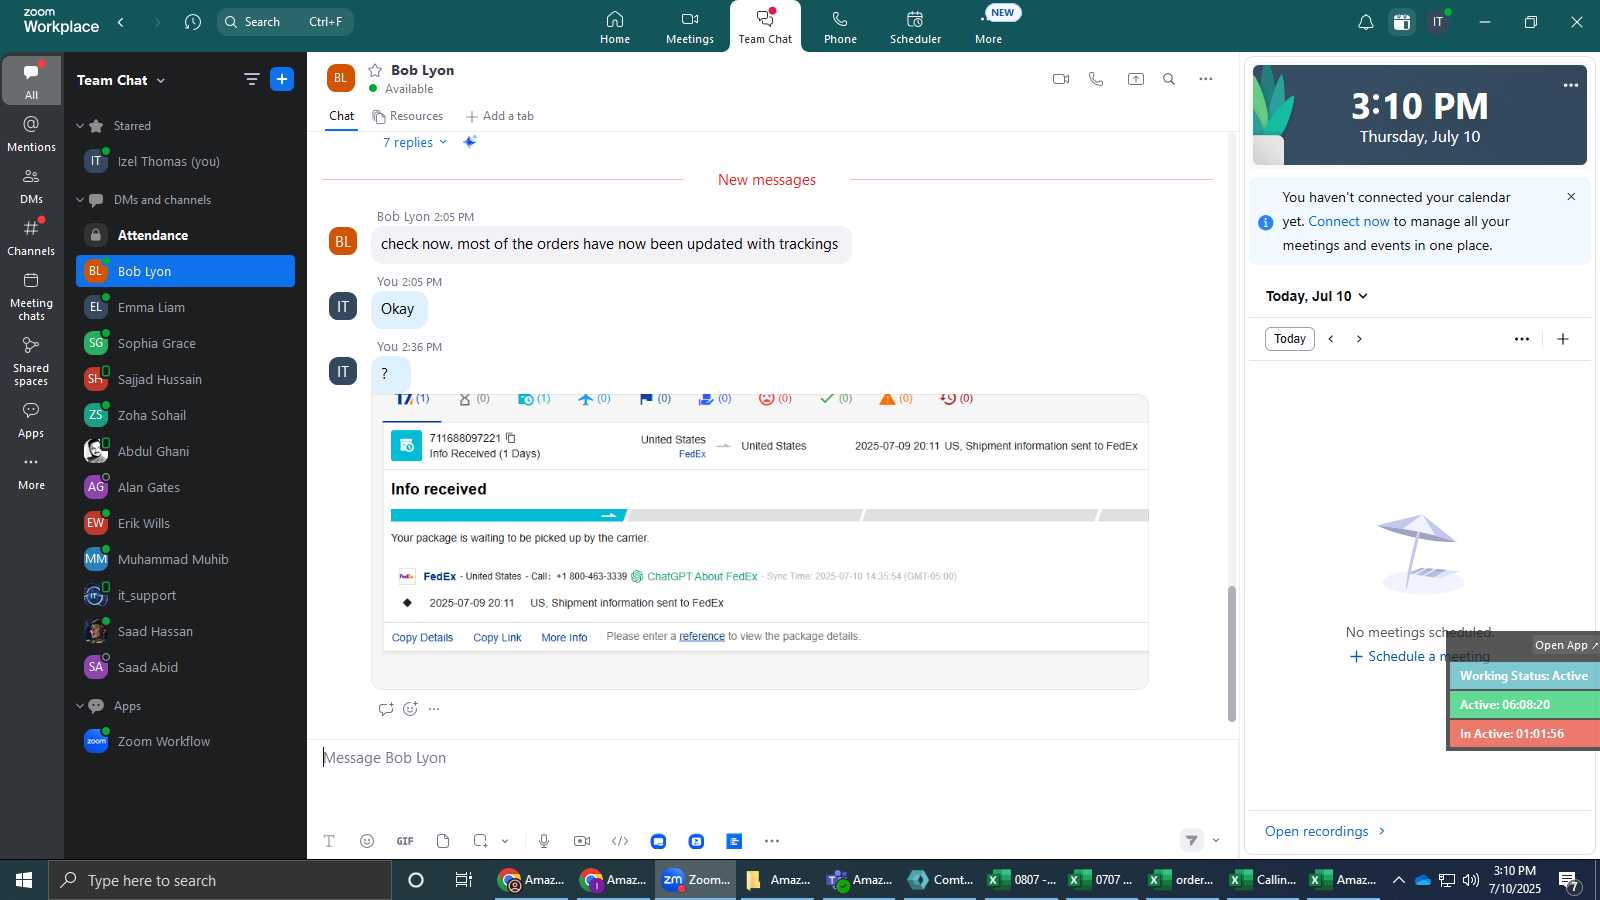
Task: Collapse the Starred section
Action: 80,126
